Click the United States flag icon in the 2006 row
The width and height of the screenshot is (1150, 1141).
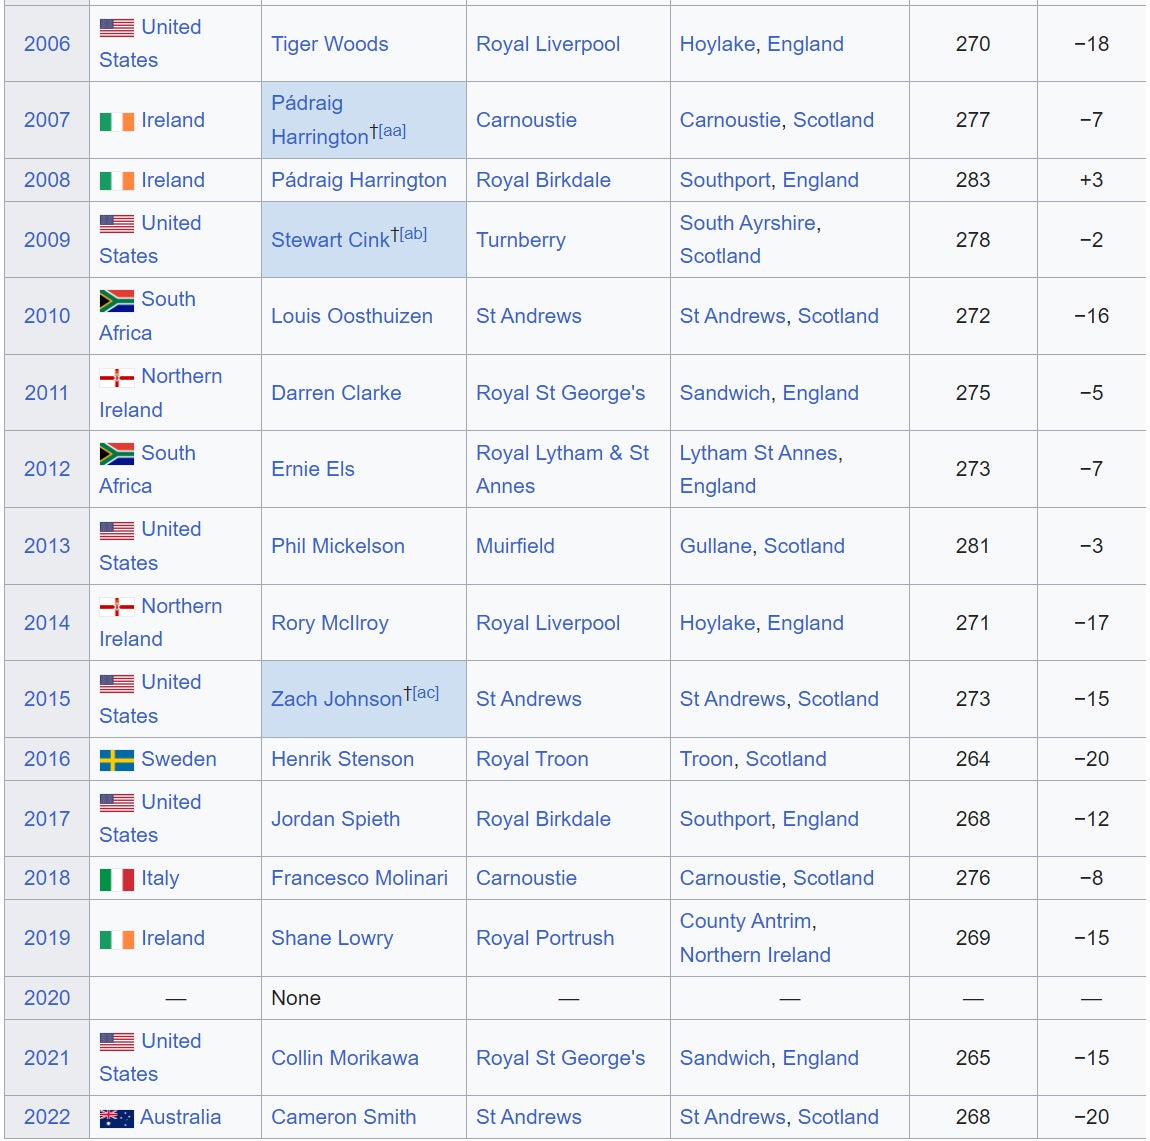[117, 28]
